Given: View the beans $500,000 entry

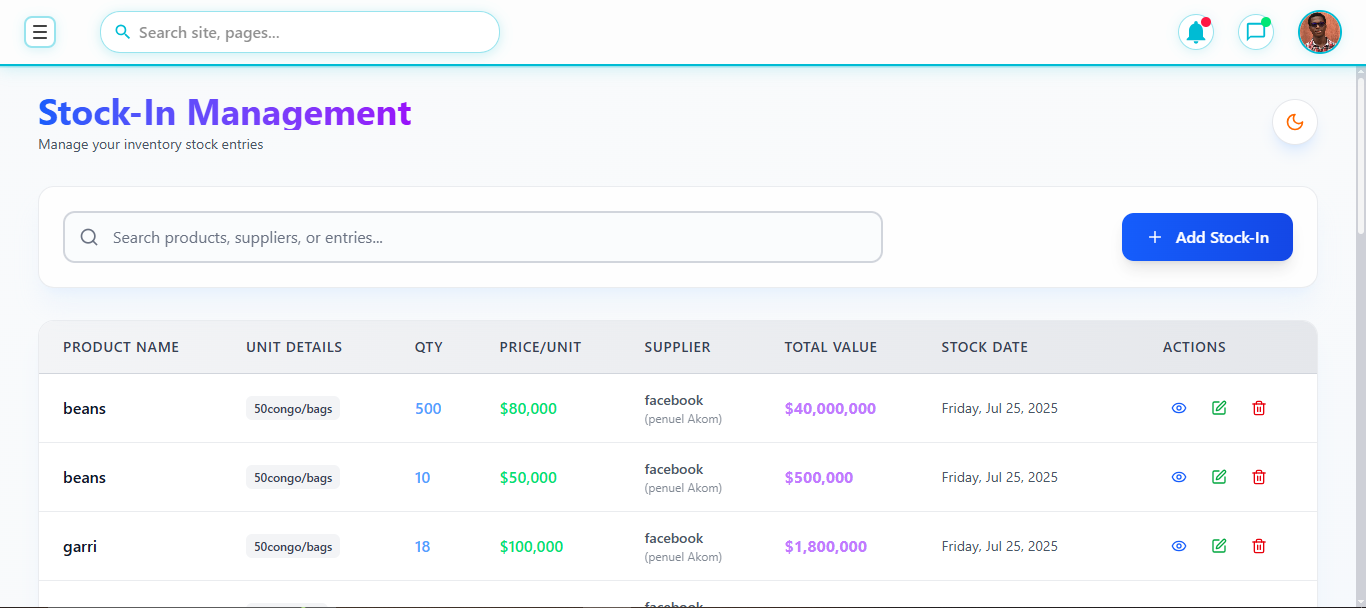Looking at the screenshot, I should (1179, 477).
